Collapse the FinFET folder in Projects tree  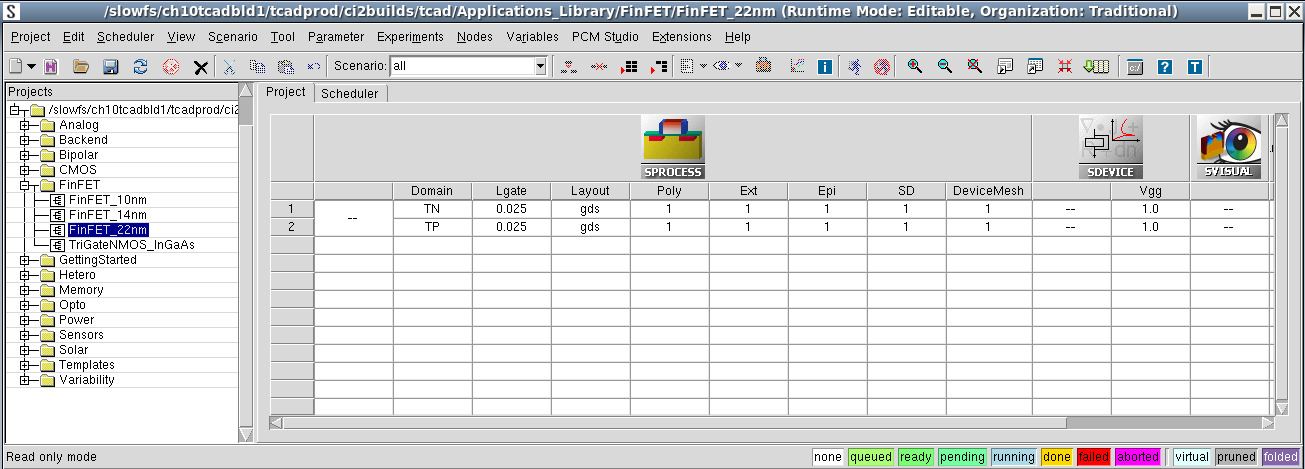click(x=25, y=185)
